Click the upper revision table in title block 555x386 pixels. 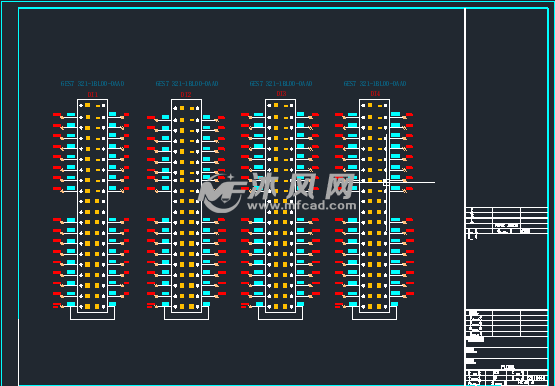[507, 220]
